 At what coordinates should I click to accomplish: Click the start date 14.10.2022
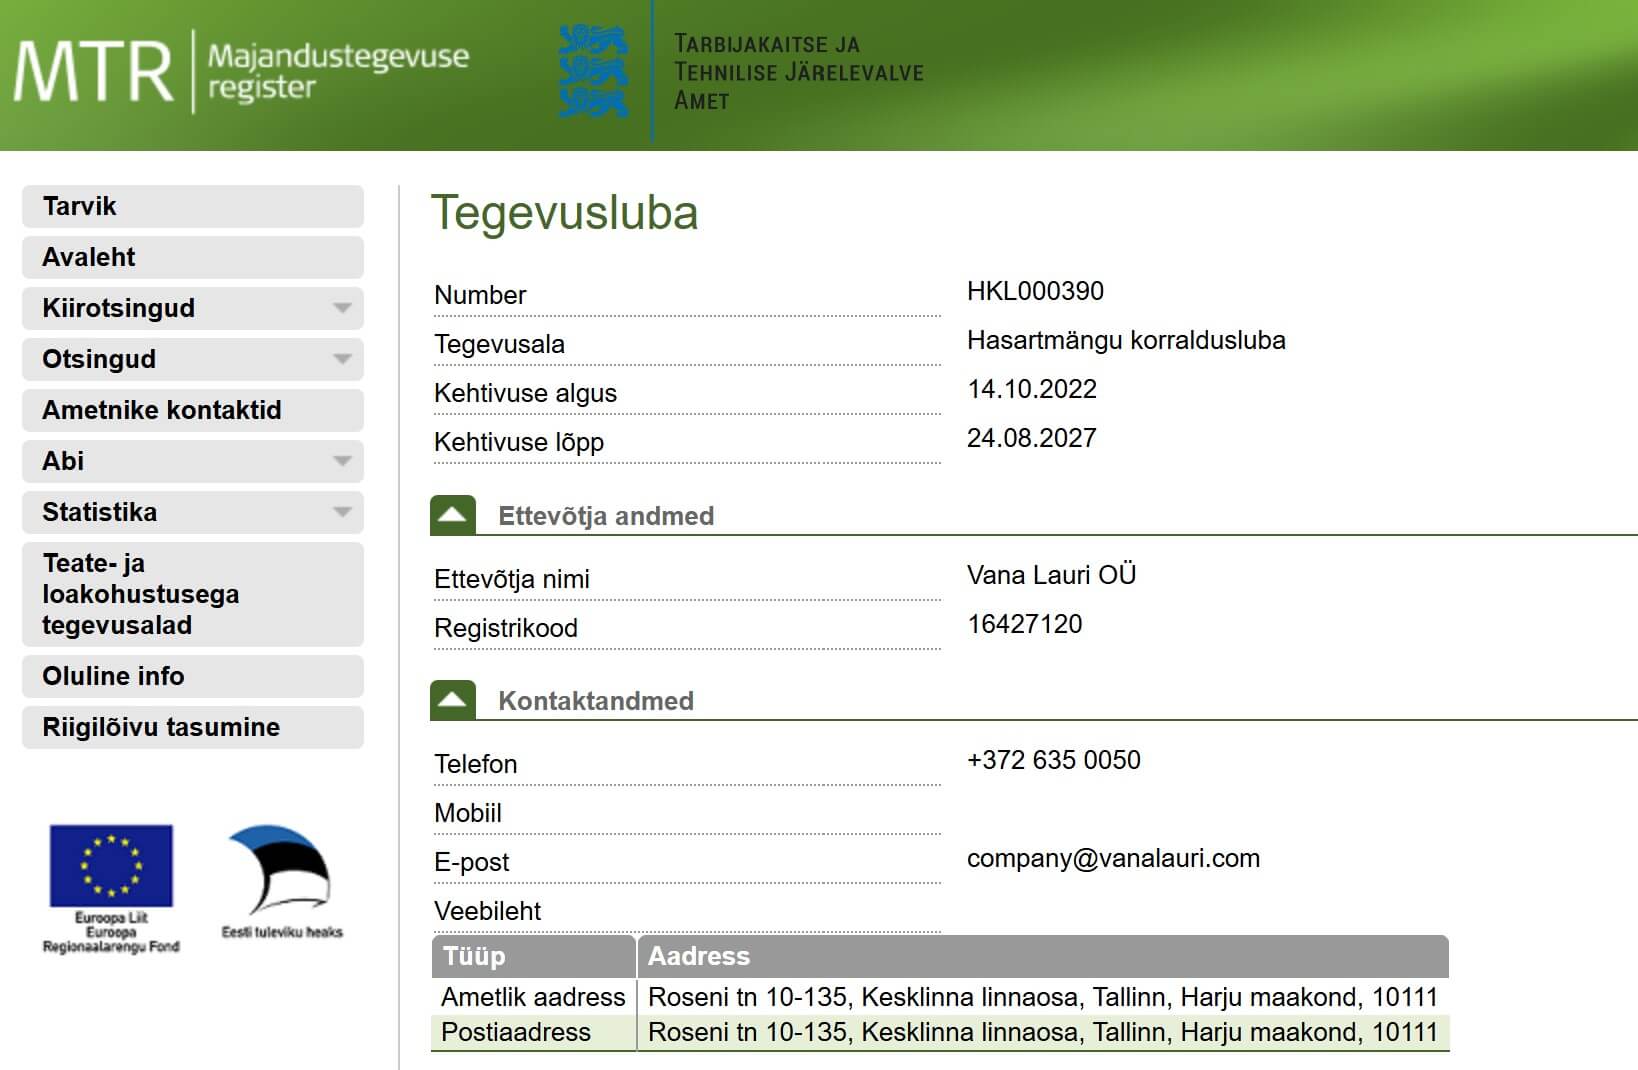tap(1032, 389)
